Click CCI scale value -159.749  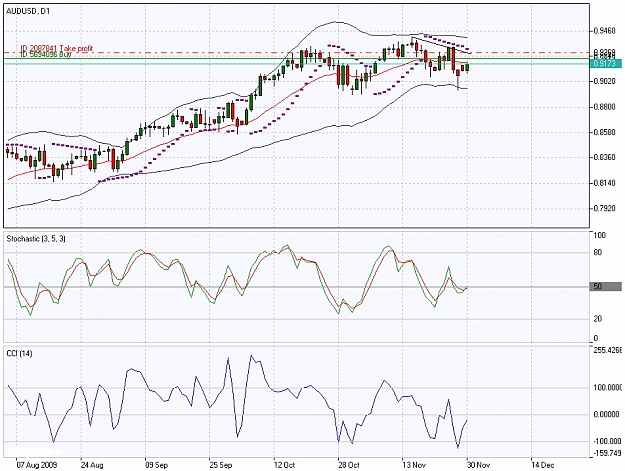607,453
